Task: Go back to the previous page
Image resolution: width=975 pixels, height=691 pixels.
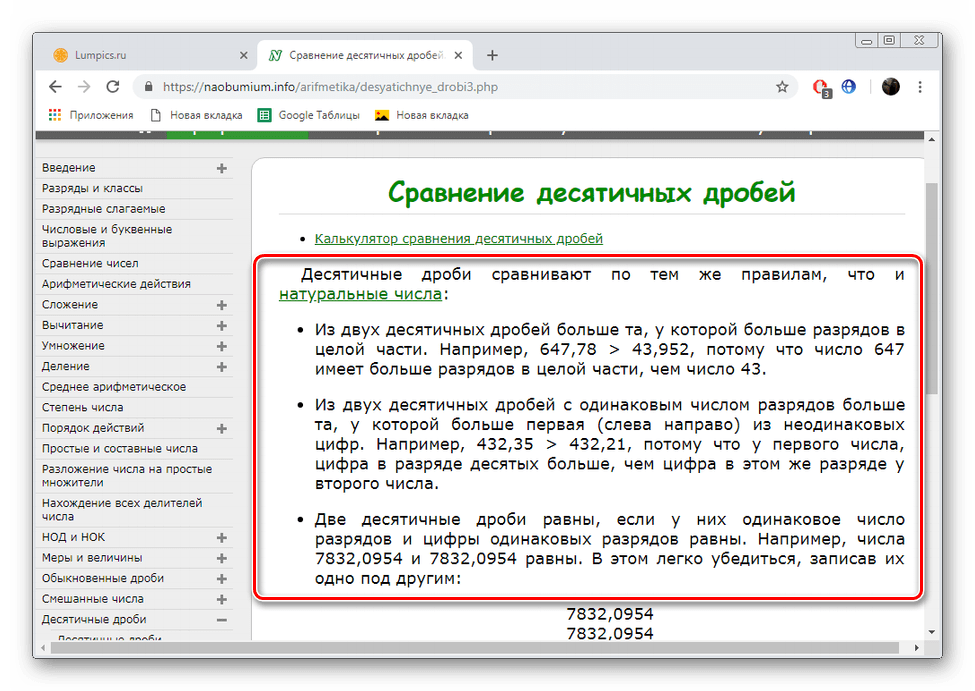Action: tap(55, 87)
